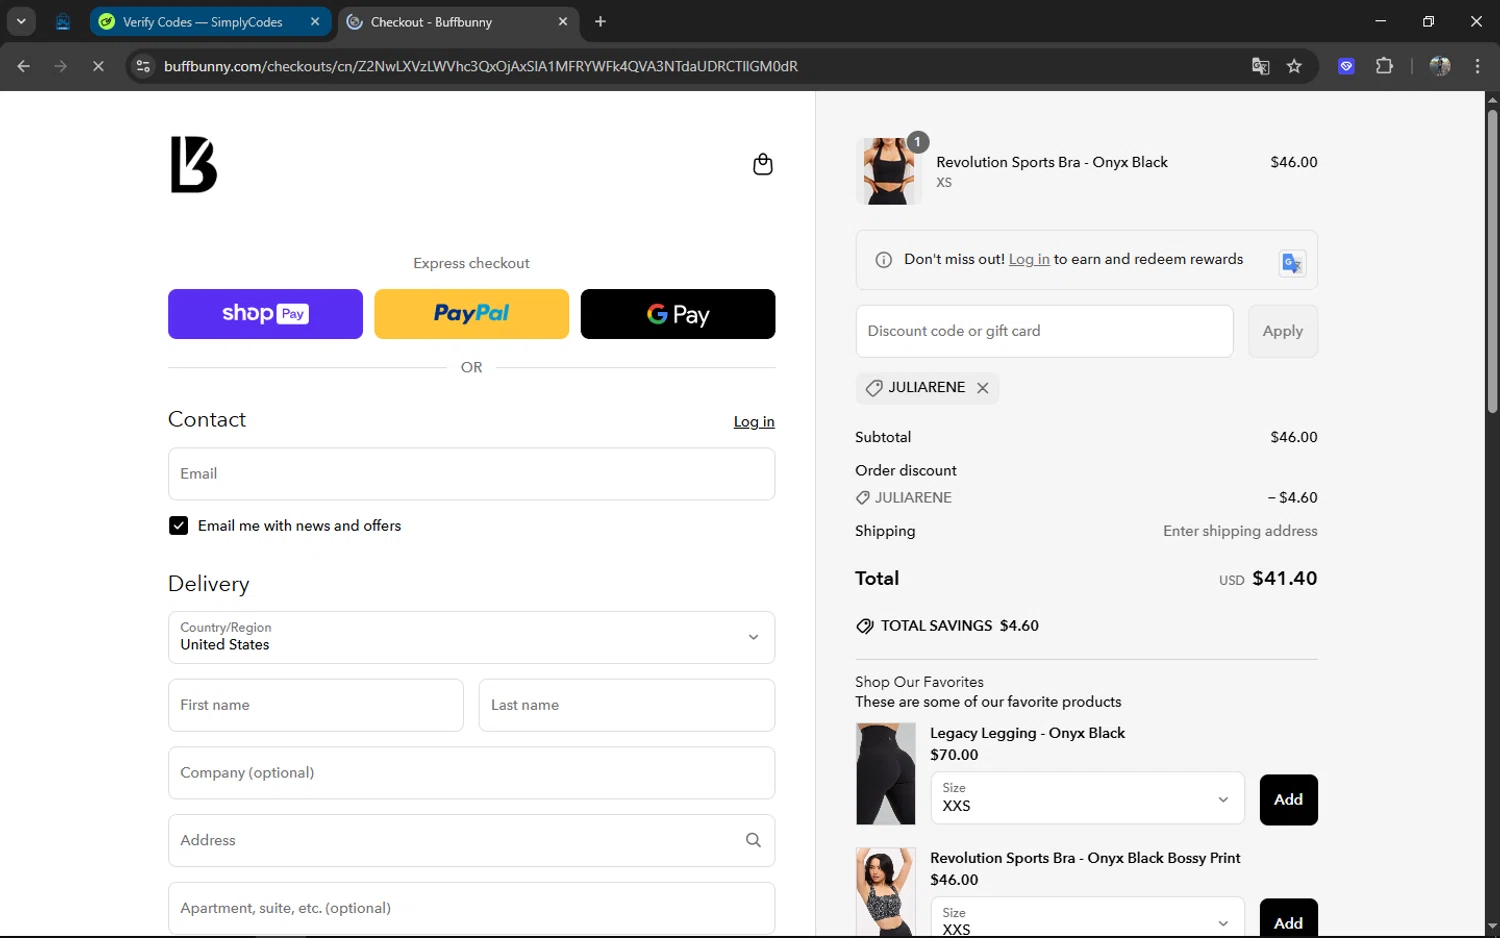Click the info icon beside Don't miss out

click(884, 260)
